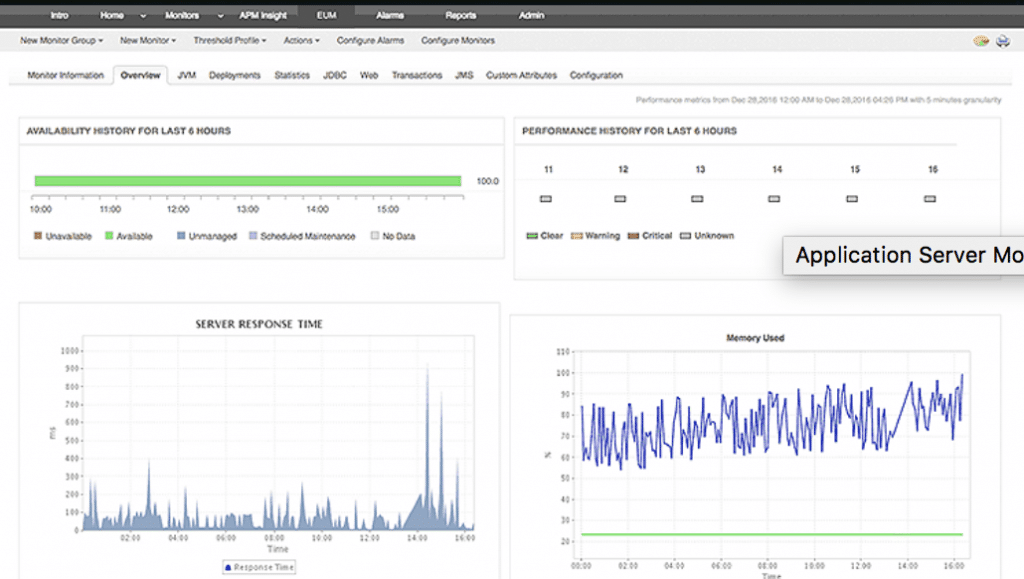Screen dimensions: 1024x579
Task: Click the hour 16 status icon in Performance History
Action: (930, 199)
